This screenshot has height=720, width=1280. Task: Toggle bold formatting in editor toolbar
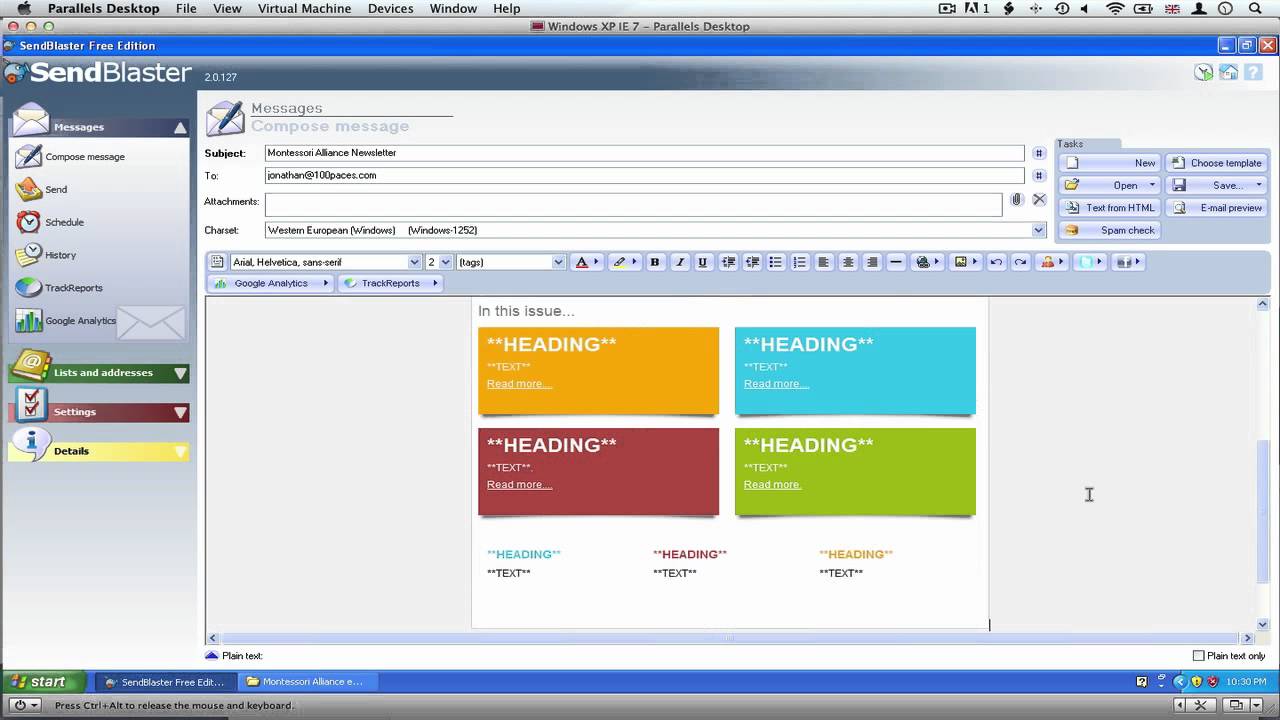[655, 262]
